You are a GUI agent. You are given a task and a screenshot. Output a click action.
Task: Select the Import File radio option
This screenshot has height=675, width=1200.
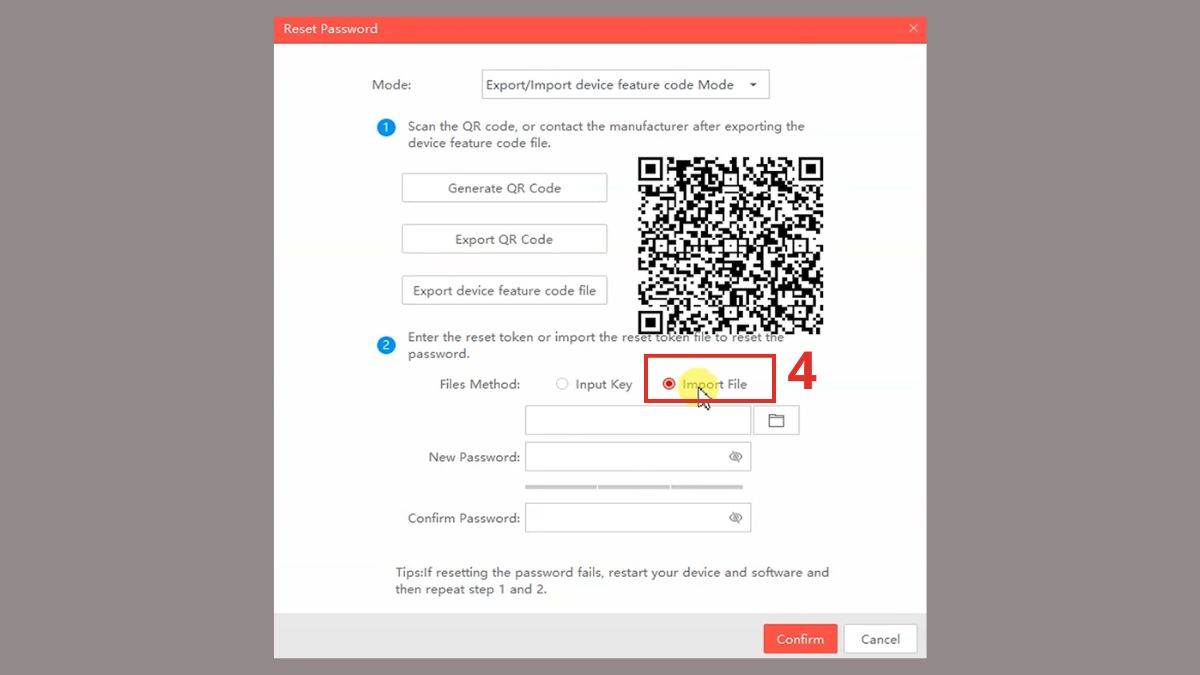[705, 384]
